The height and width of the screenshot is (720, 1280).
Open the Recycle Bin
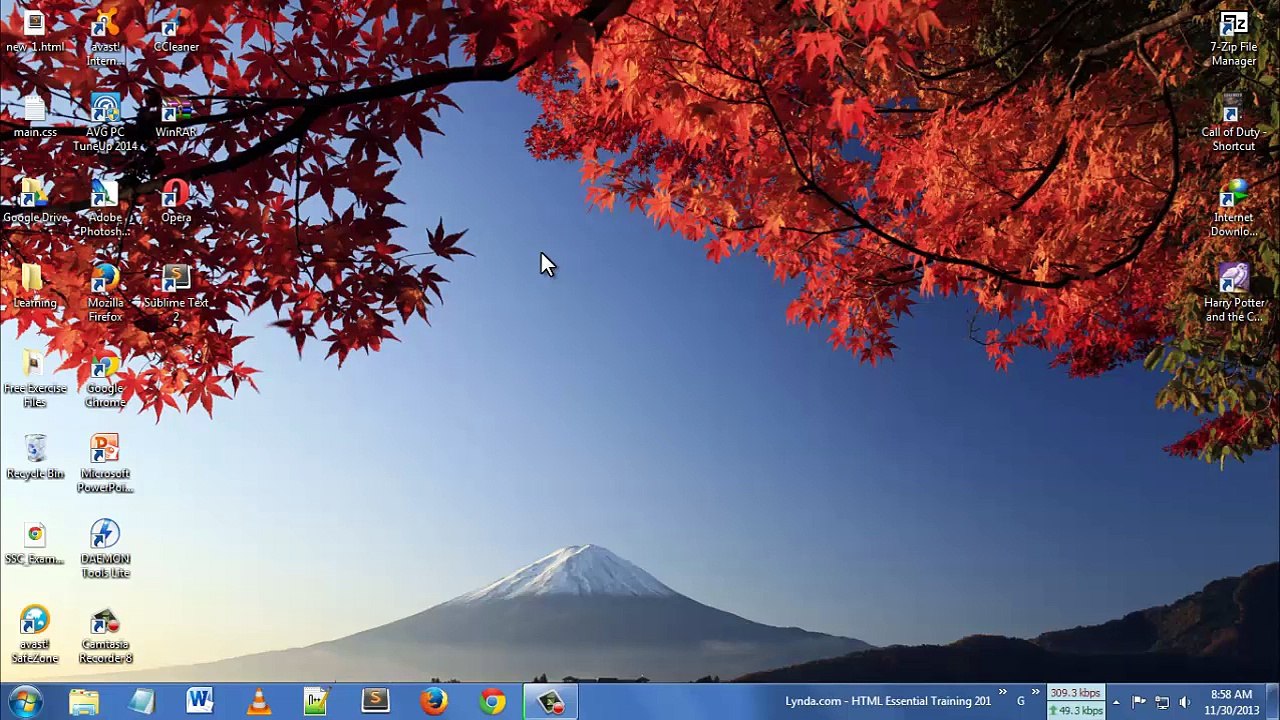tap(35, 458)
